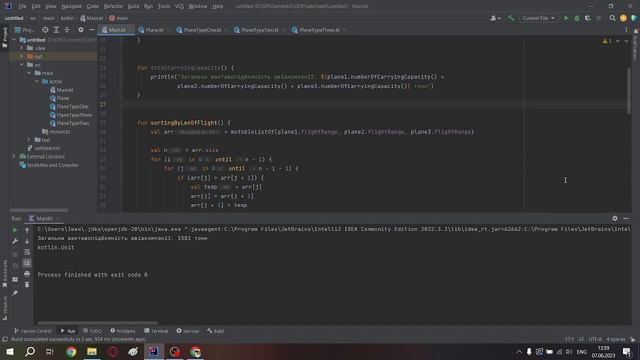
Task: Click the main function breadcrumb
Action: (x=119, y=18)
